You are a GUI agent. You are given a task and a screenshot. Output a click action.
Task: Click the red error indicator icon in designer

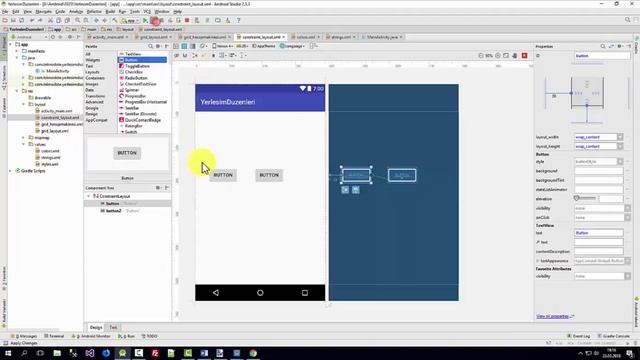[x=524, y=56]
